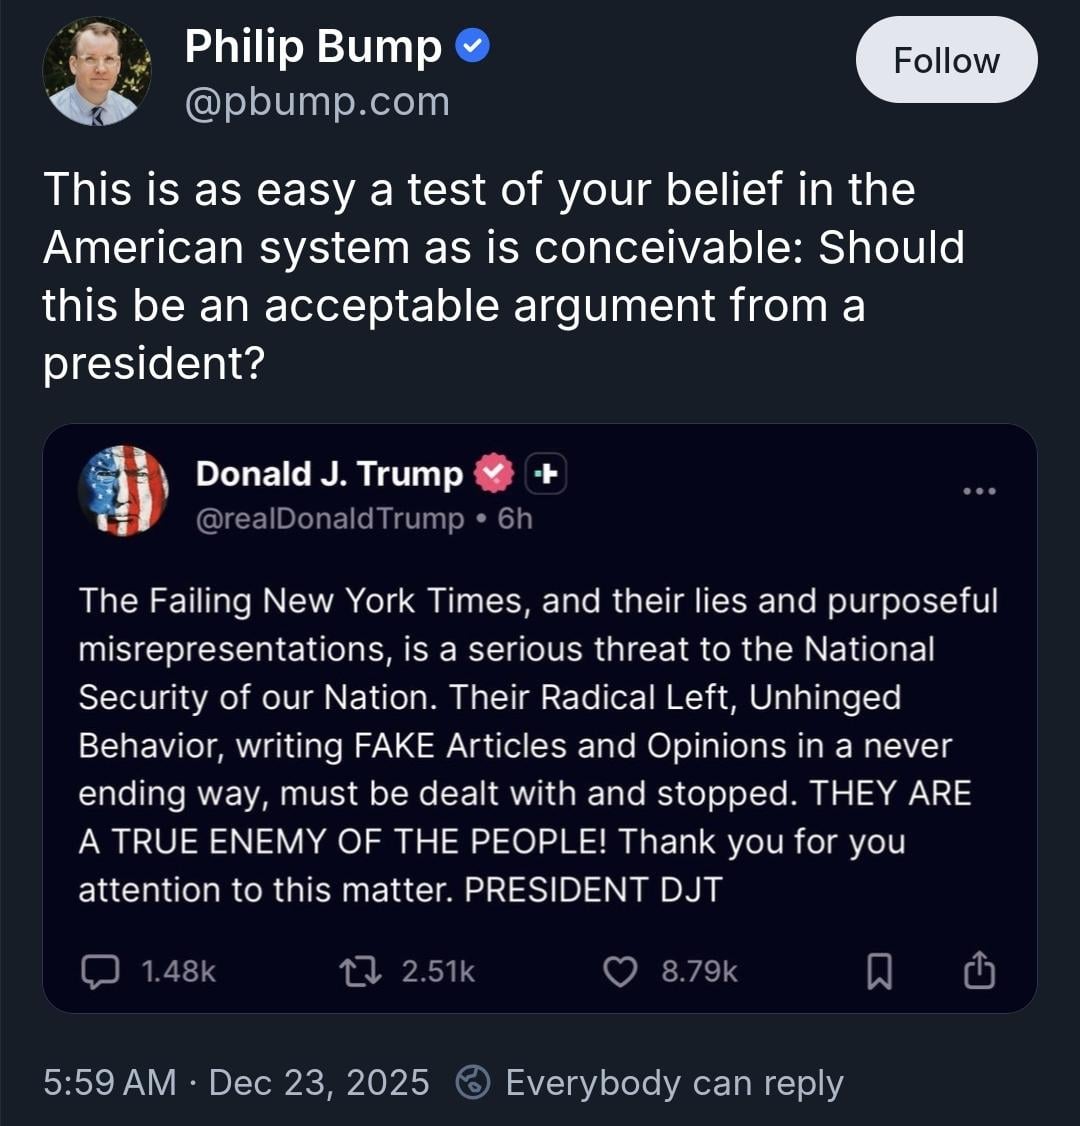Like the quoted post with the heart icon
Screen dimensions: 1080x1126
pos(621,971)
